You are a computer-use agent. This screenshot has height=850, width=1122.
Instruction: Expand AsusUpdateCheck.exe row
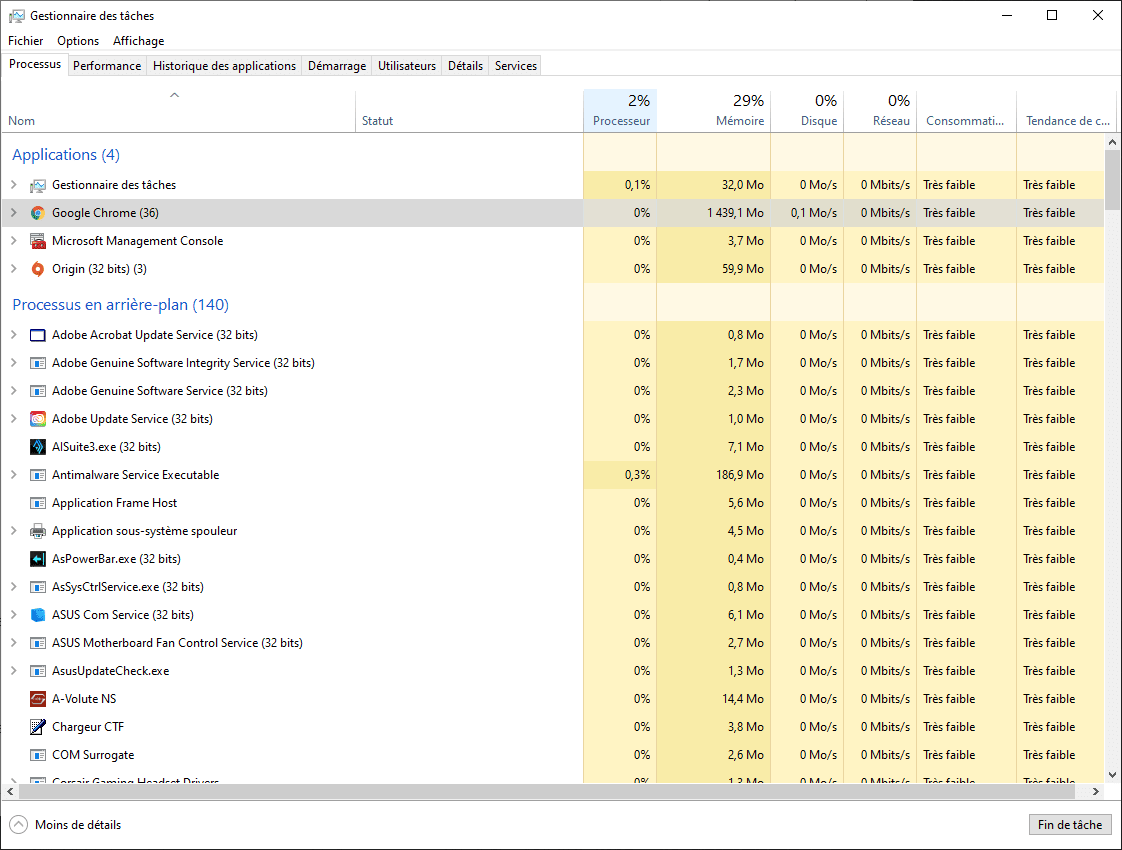coord(14,670)
